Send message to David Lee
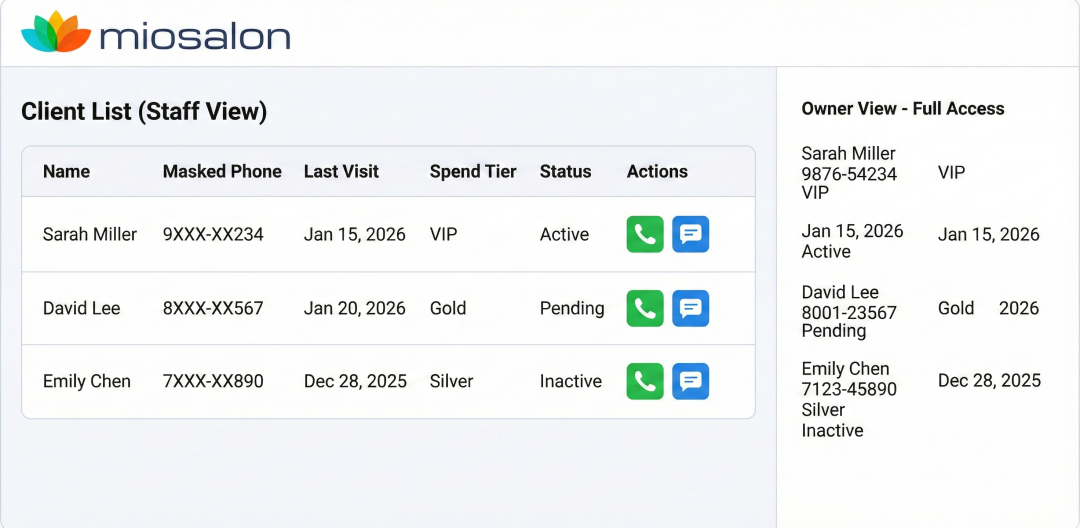Screen dimensions: 1080x528 [x=690, y=308]
